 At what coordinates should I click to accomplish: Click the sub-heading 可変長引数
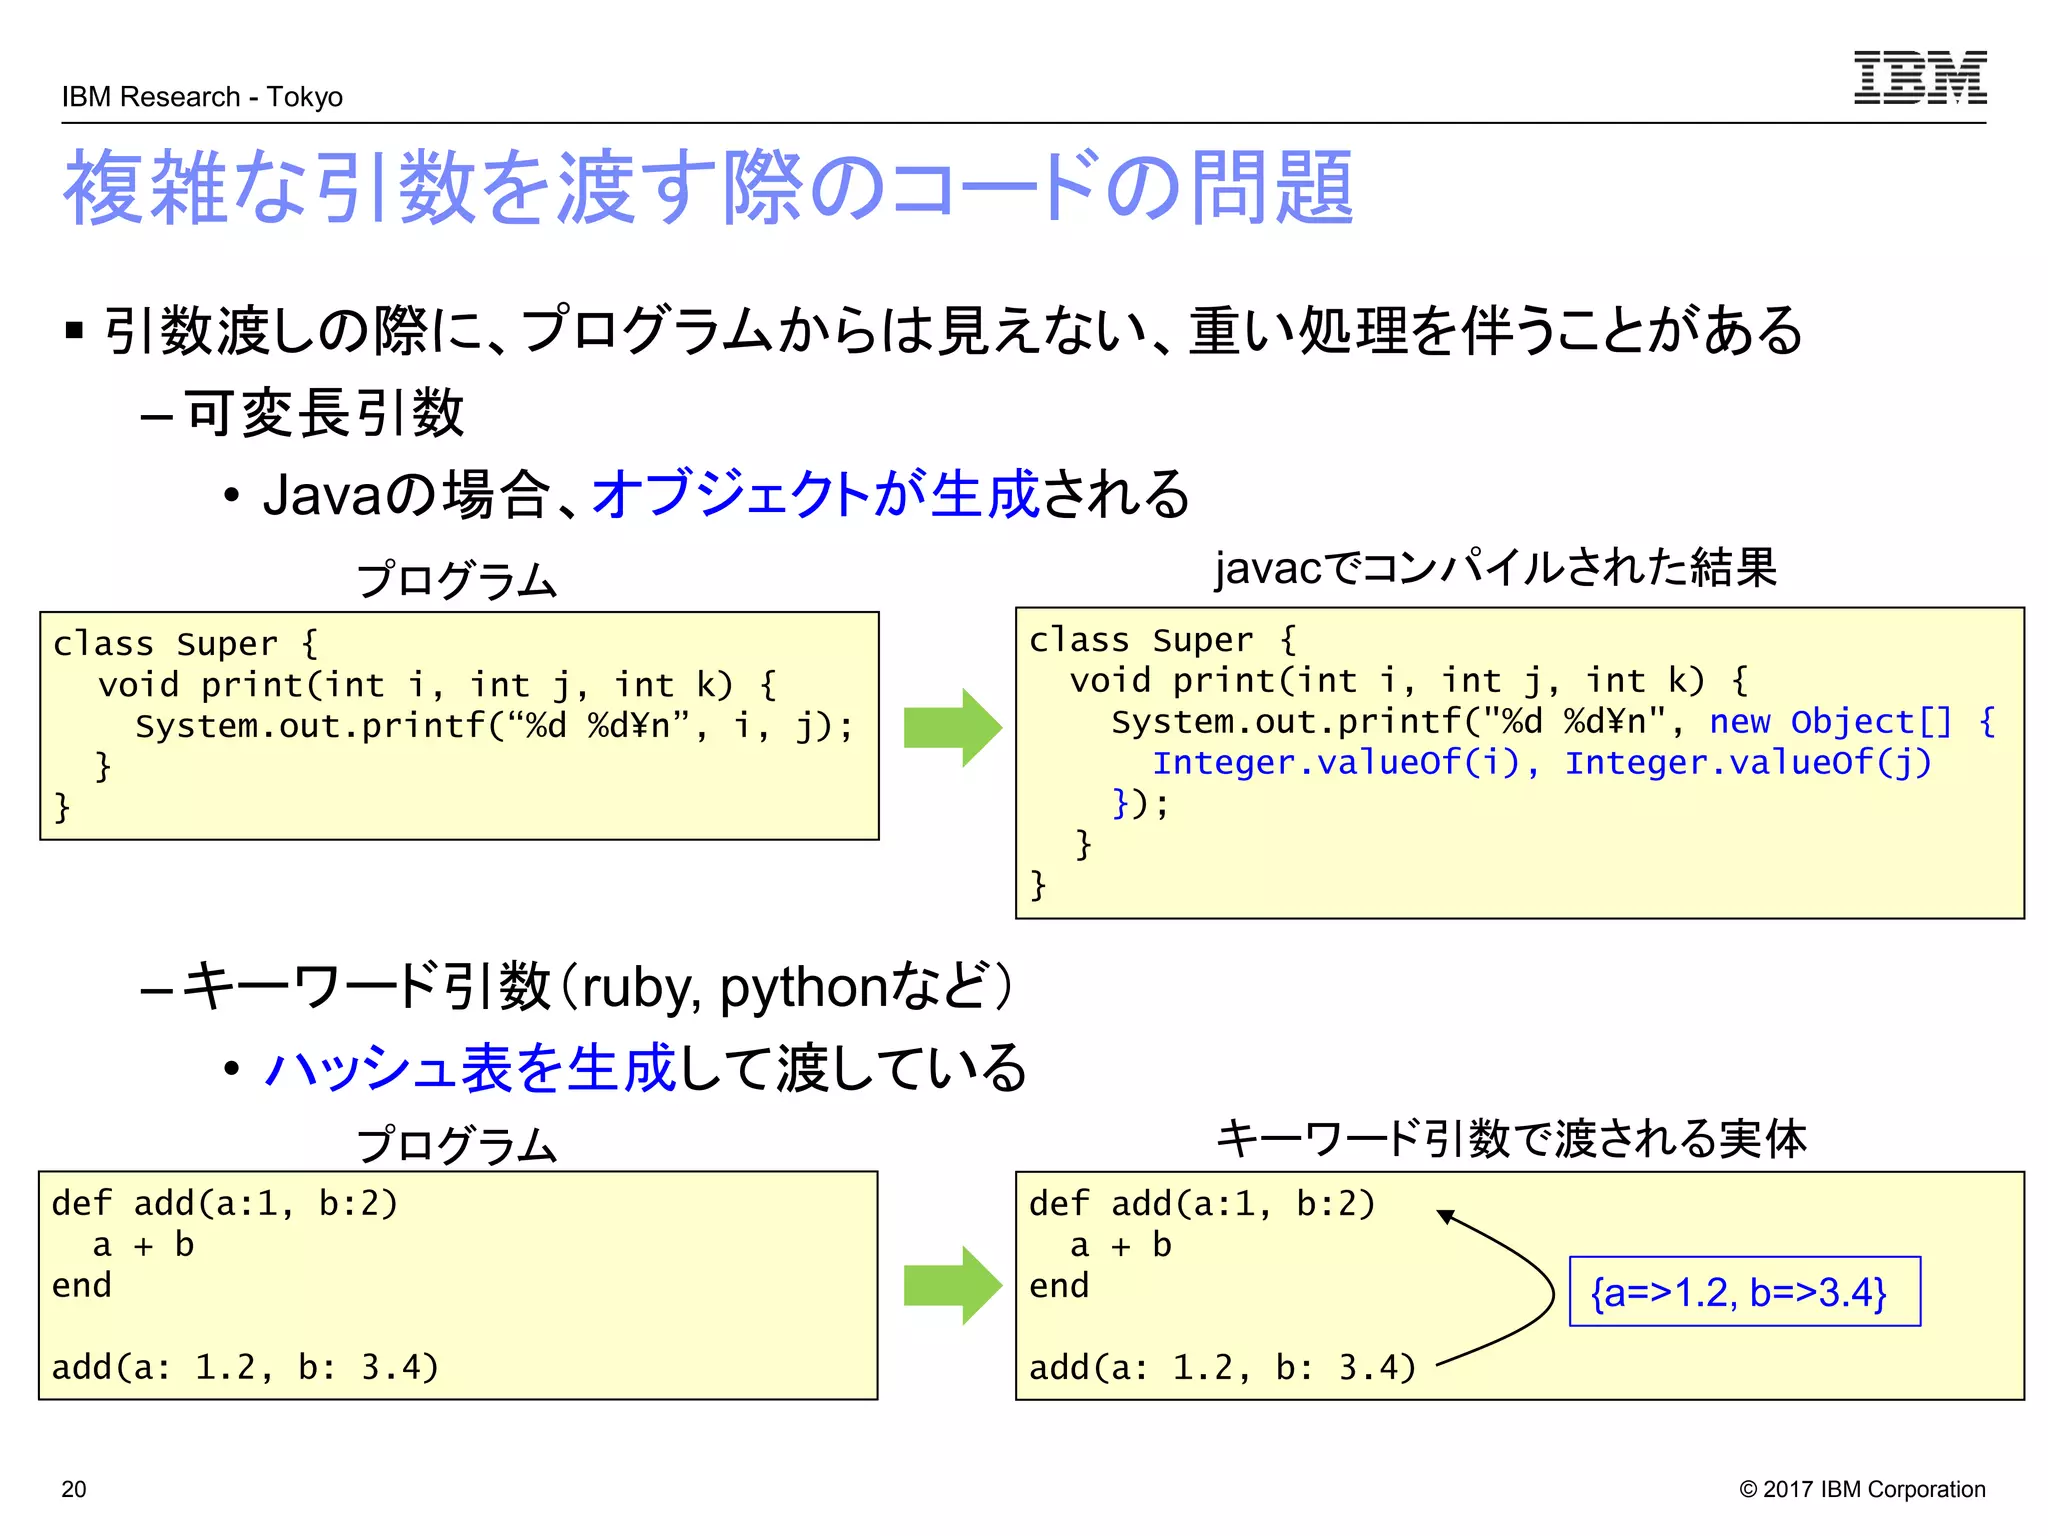[x=326, y=412]
